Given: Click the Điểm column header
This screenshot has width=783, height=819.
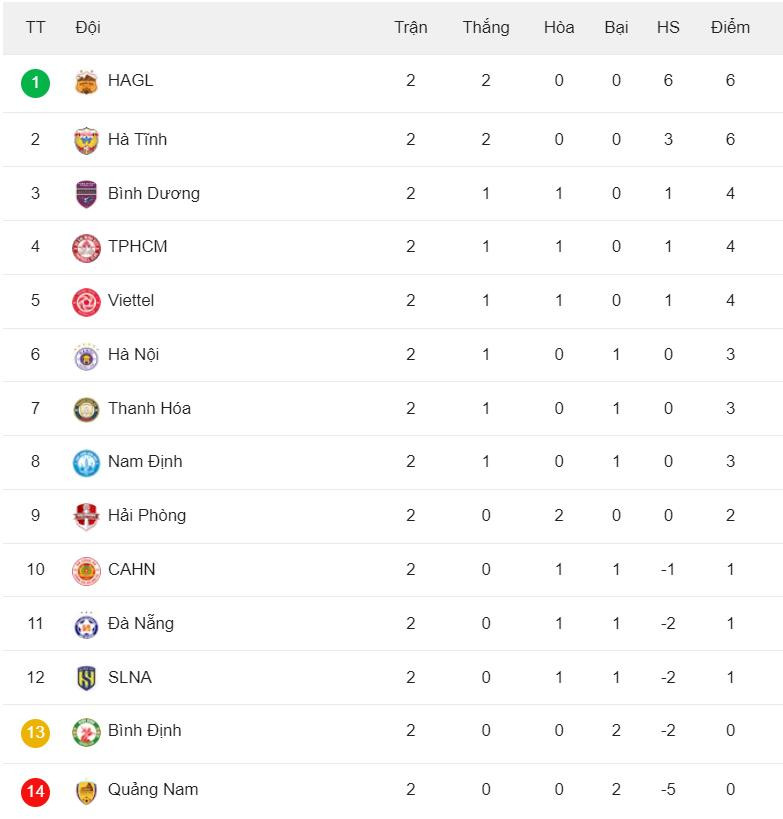Looking at the screenshot, I should (x=730, y=27).
